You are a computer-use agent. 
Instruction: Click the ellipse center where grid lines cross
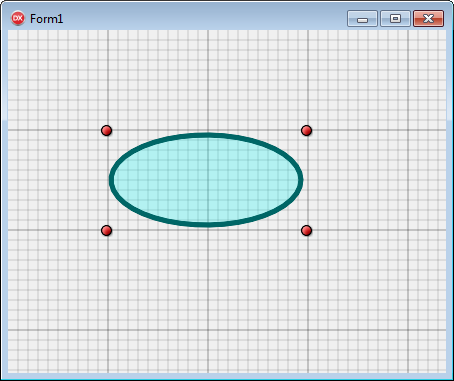[x=208, y=180]
